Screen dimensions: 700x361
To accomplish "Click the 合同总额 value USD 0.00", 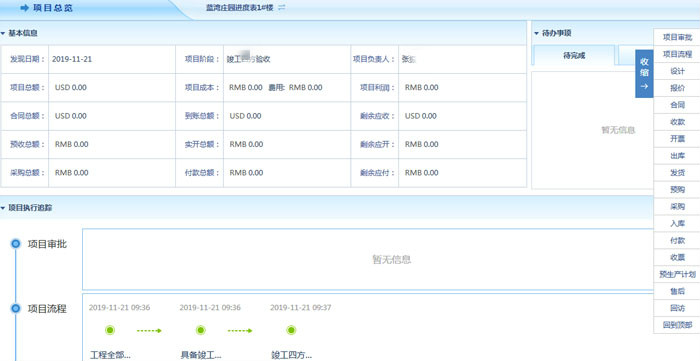I will pyautogui.click(x=71, y=116).
